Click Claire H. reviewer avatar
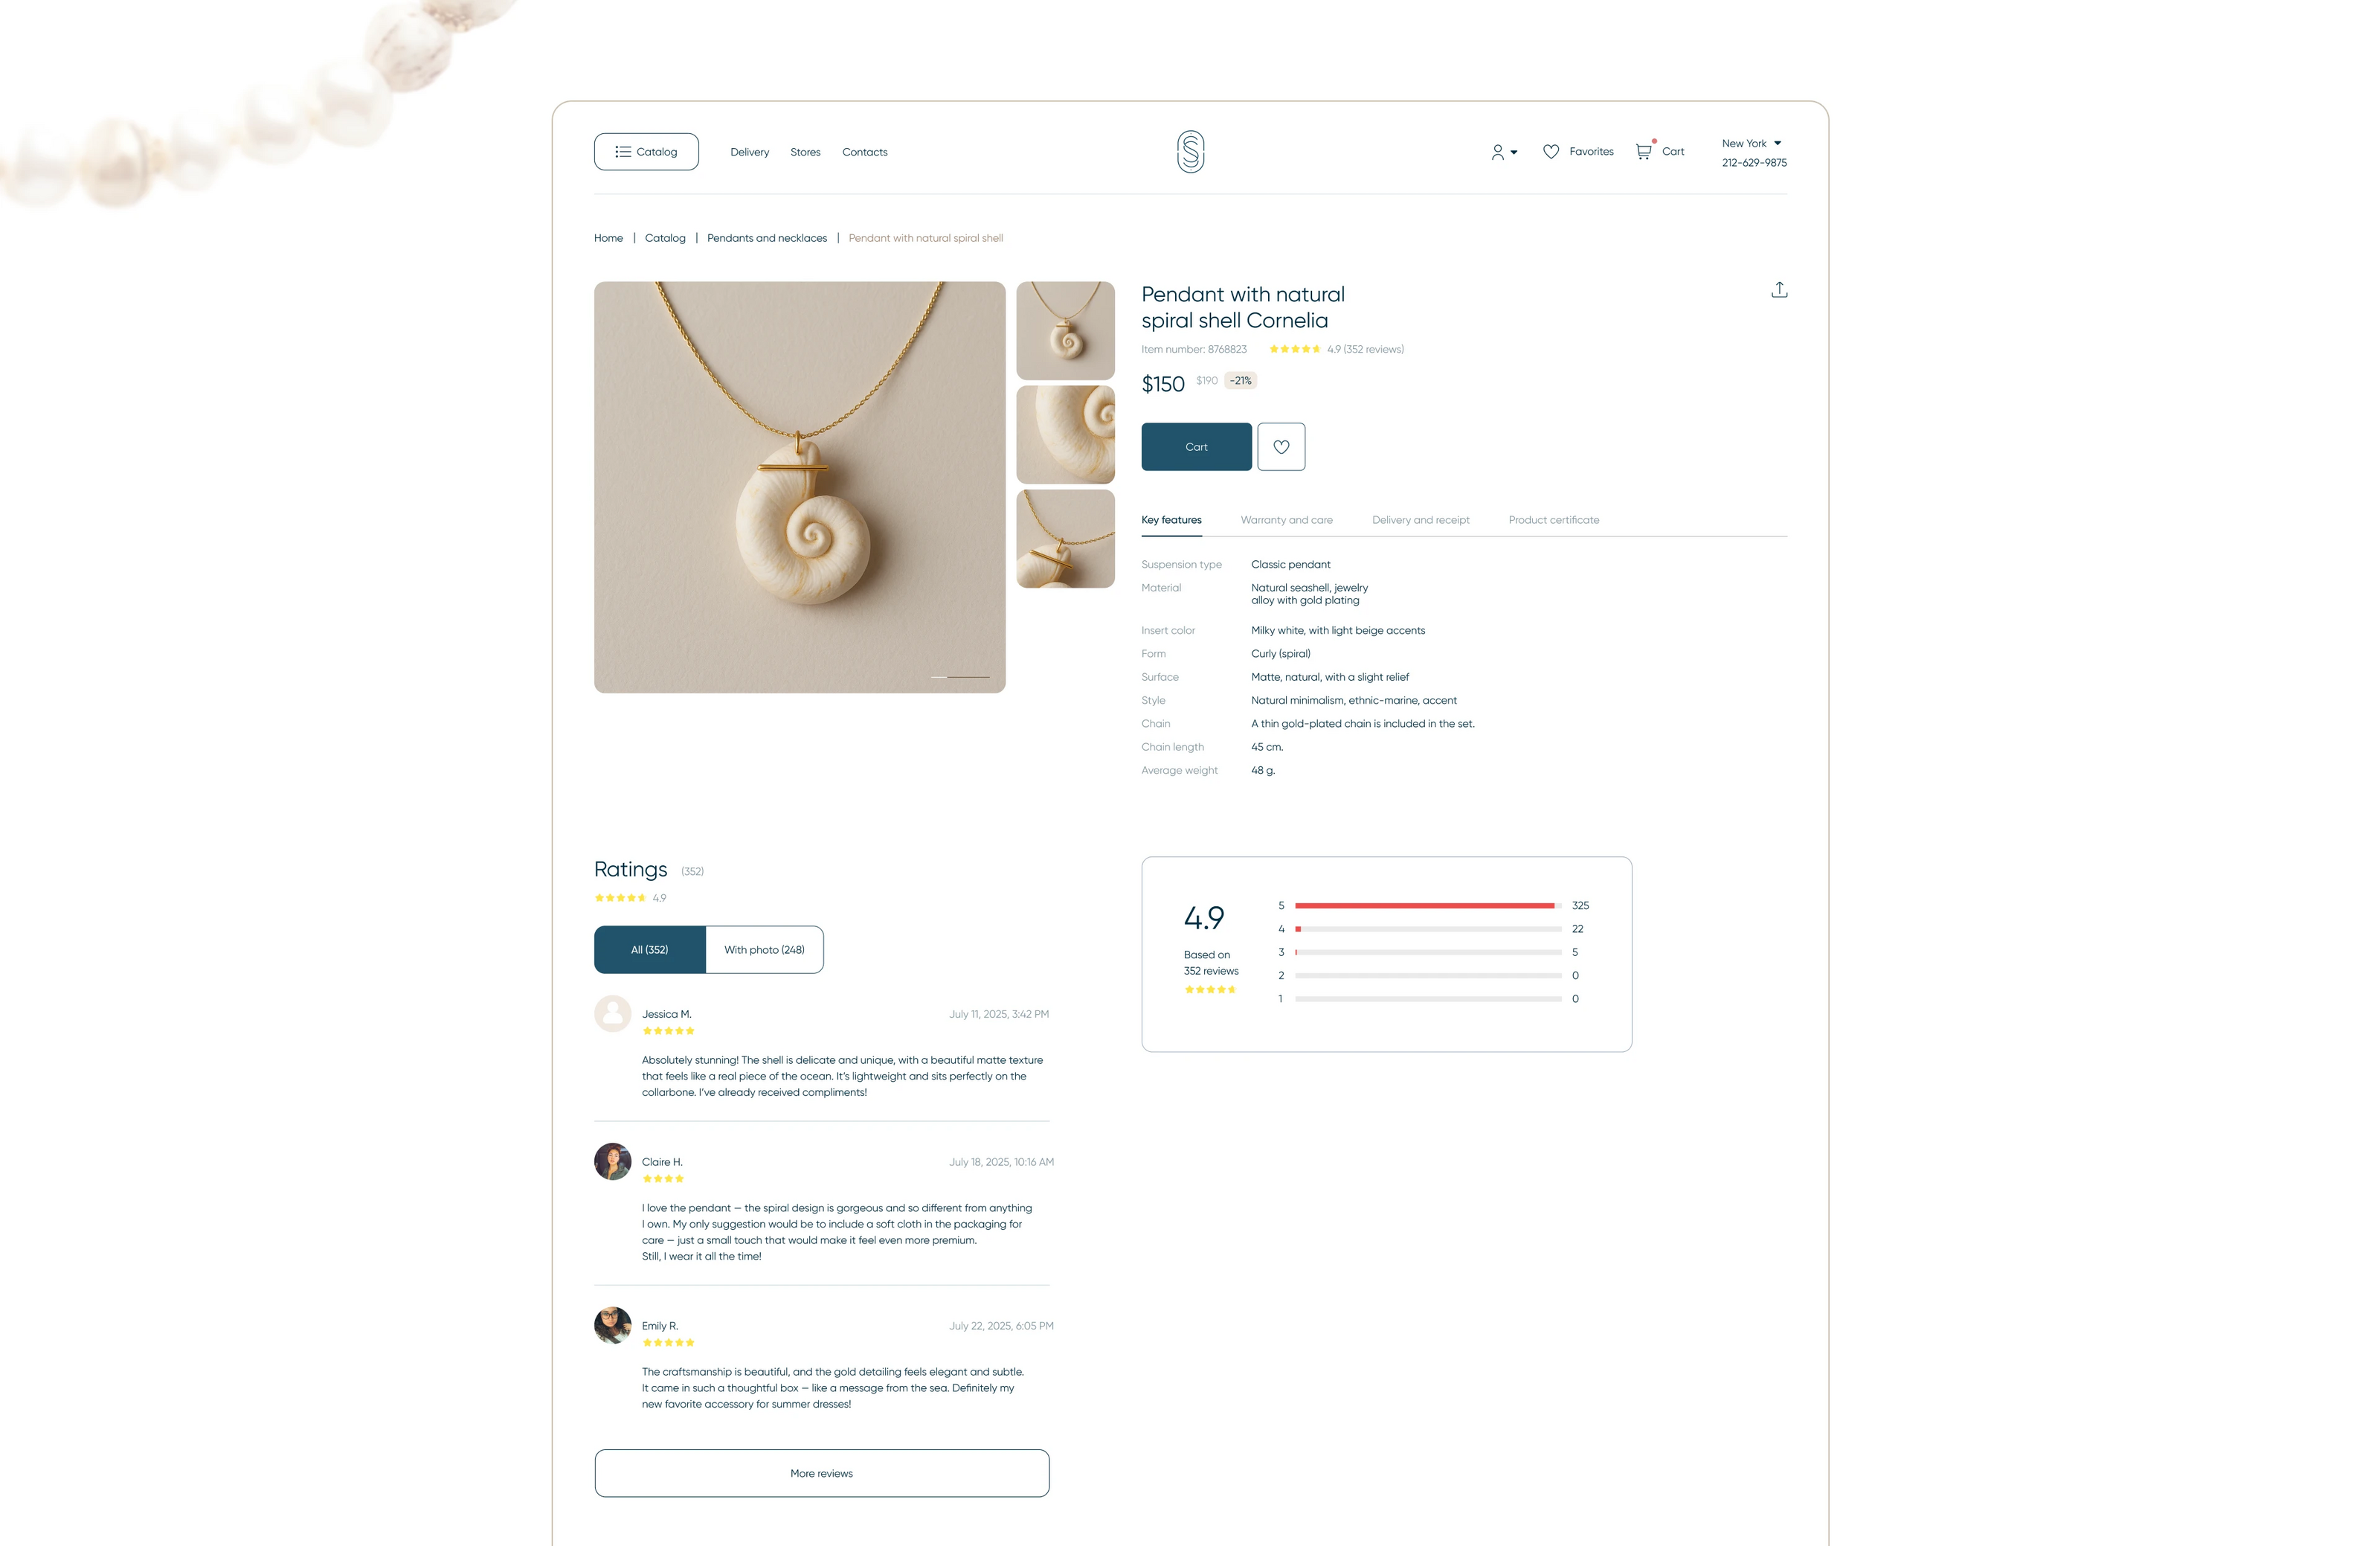The image size is (2380, 1546). pyautogui.click(x=612, y=1162)
